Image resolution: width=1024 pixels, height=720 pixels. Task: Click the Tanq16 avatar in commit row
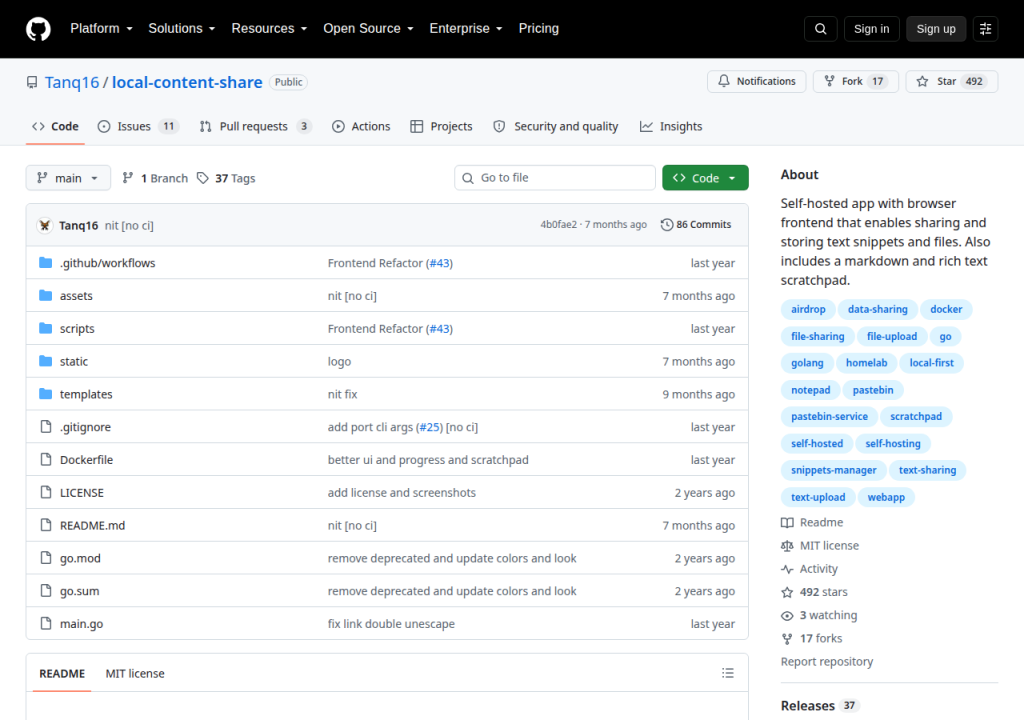click(x=44, y=225)
